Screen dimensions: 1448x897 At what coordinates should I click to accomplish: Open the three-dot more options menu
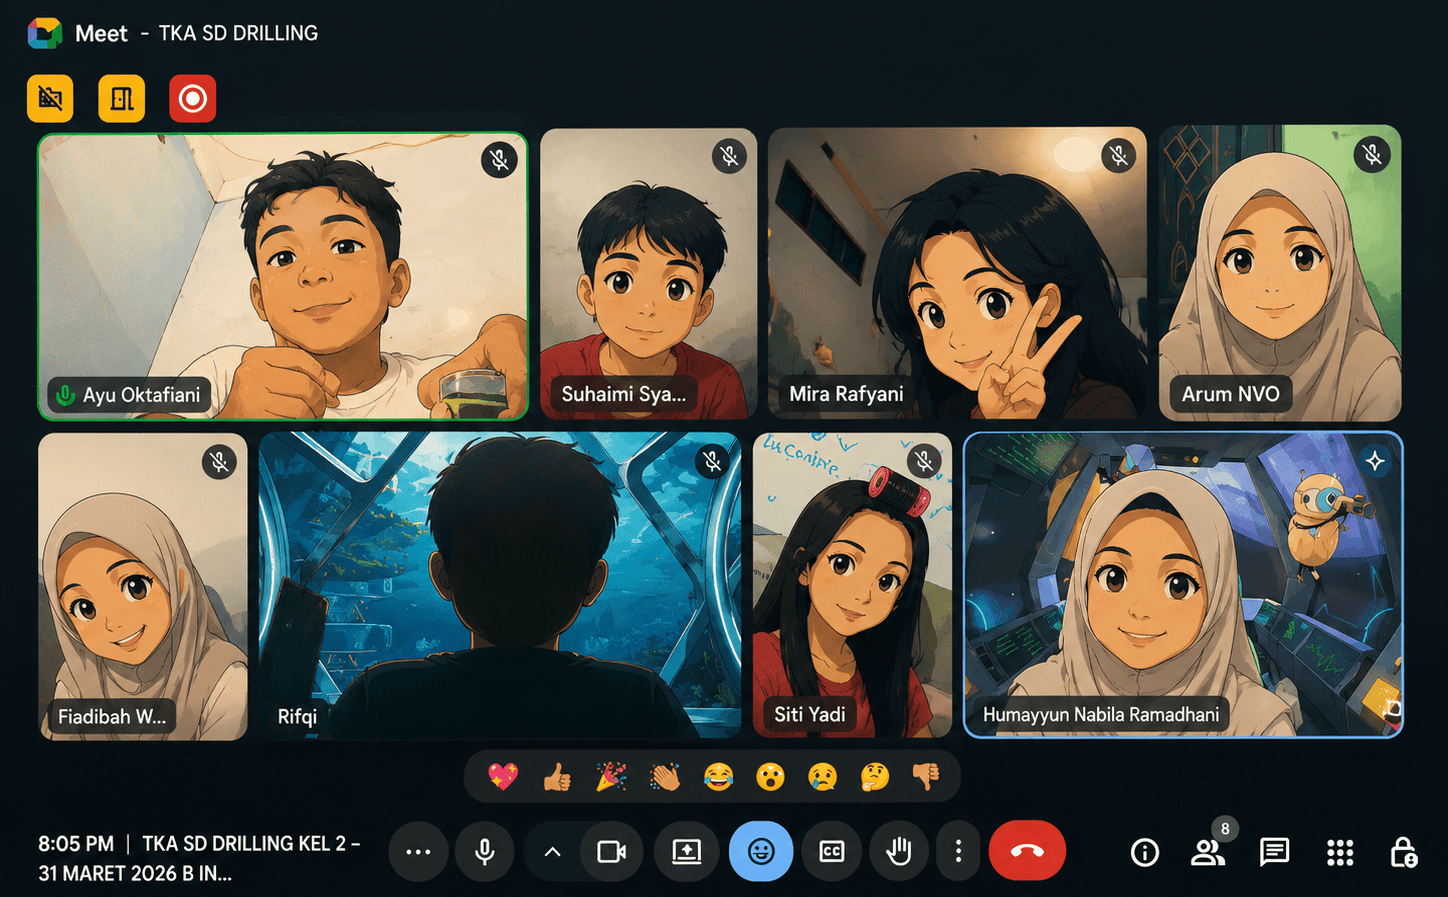click(x=958, y=852)
